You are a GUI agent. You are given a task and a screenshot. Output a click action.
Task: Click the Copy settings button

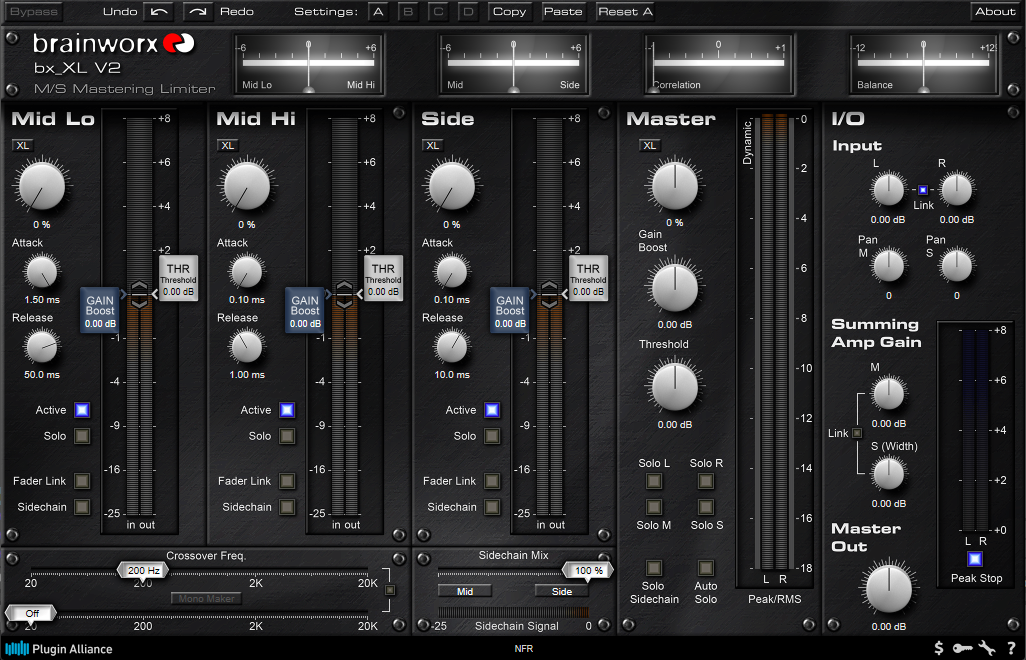[x=510, y=12]
